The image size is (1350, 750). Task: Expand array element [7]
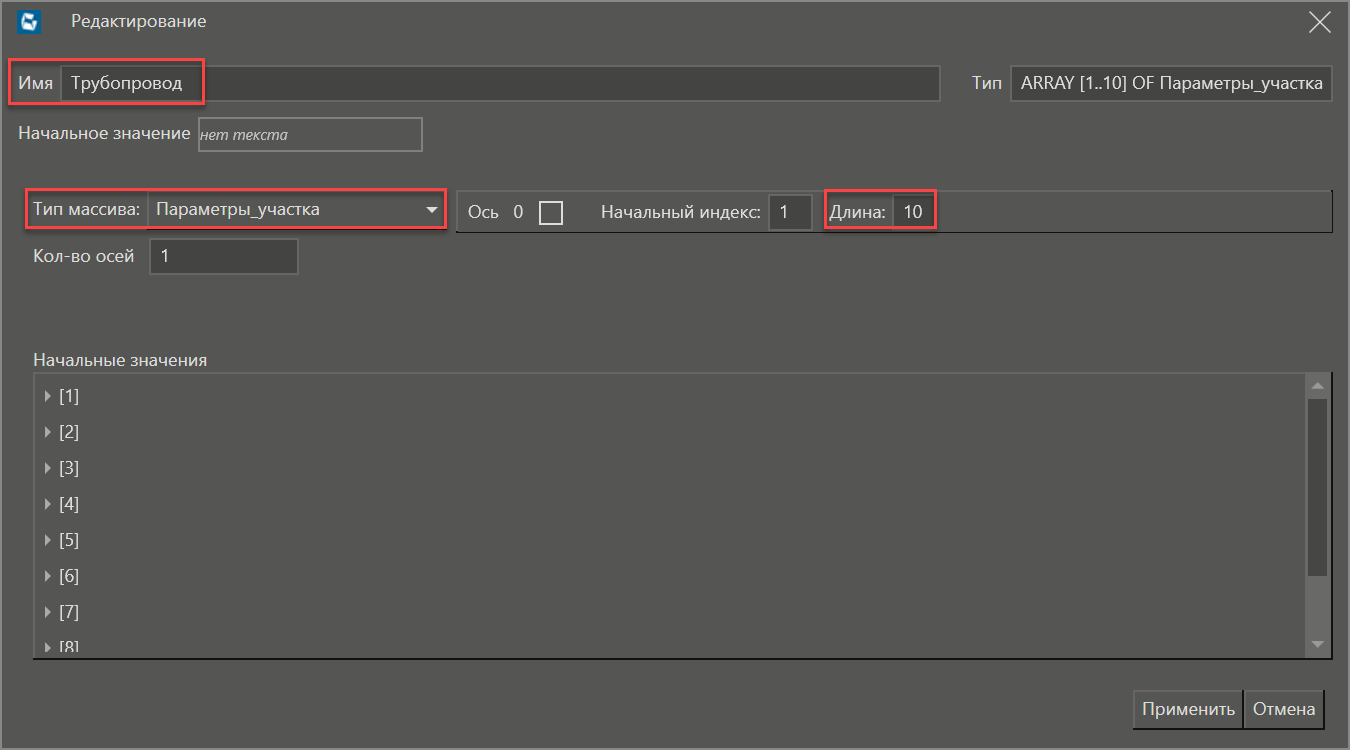tap(47, 613)
